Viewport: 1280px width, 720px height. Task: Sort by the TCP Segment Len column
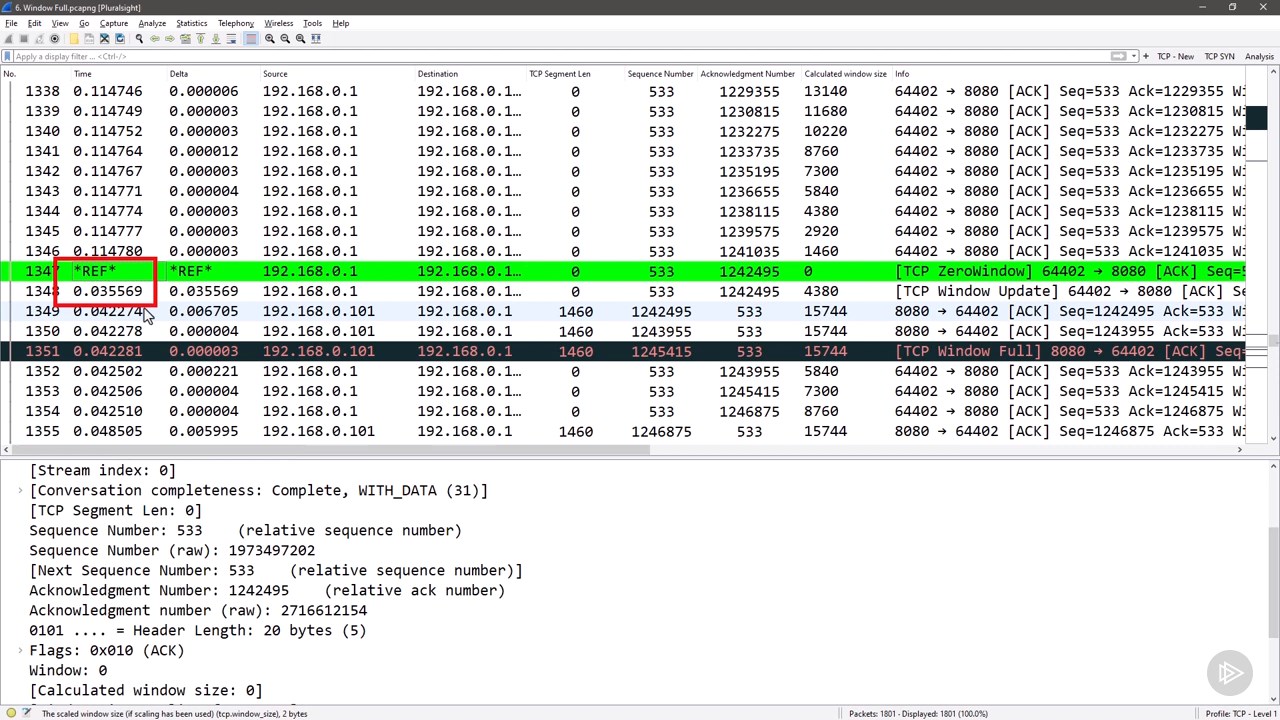(560, 73)
